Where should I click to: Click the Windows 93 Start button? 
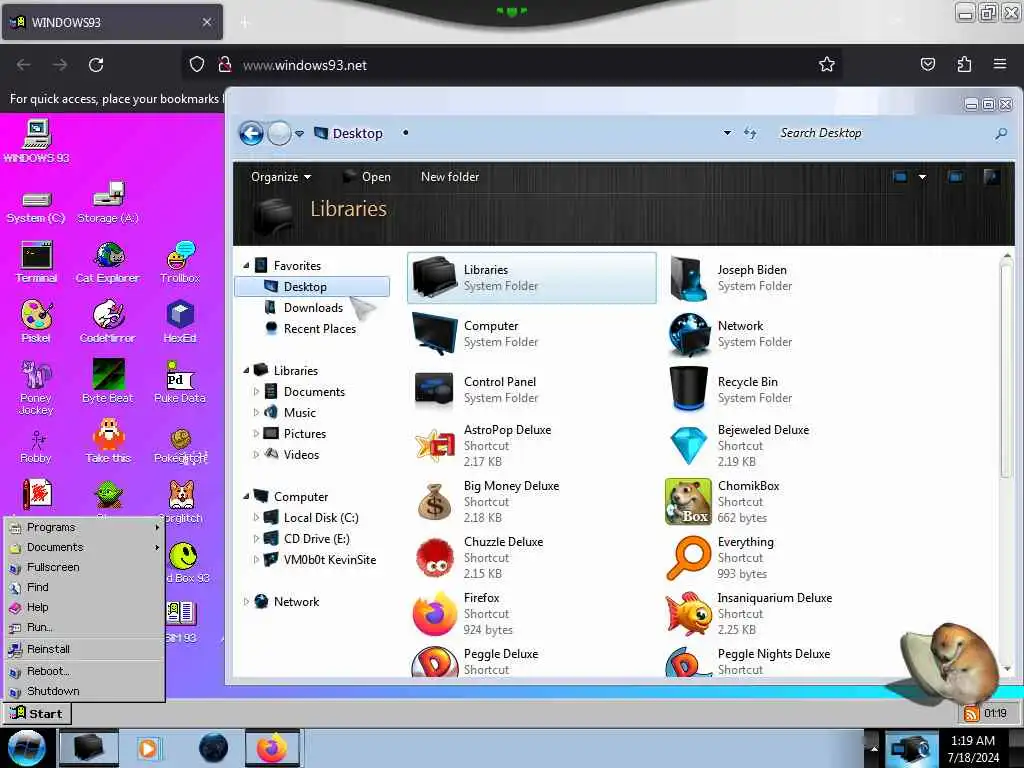coord(37,713)
